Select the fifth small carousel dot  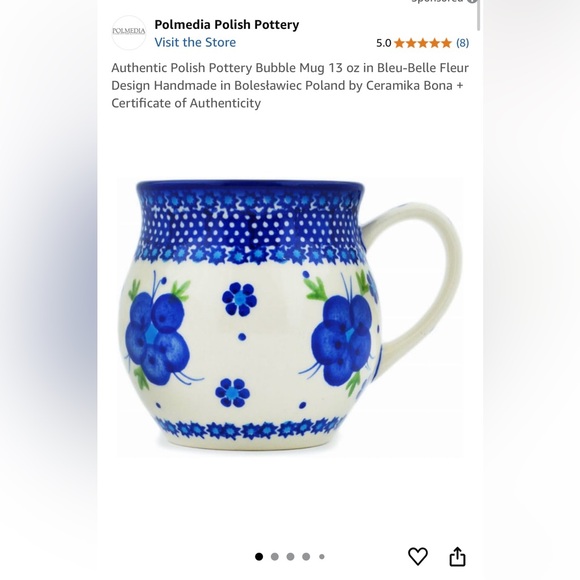[322, 556]
